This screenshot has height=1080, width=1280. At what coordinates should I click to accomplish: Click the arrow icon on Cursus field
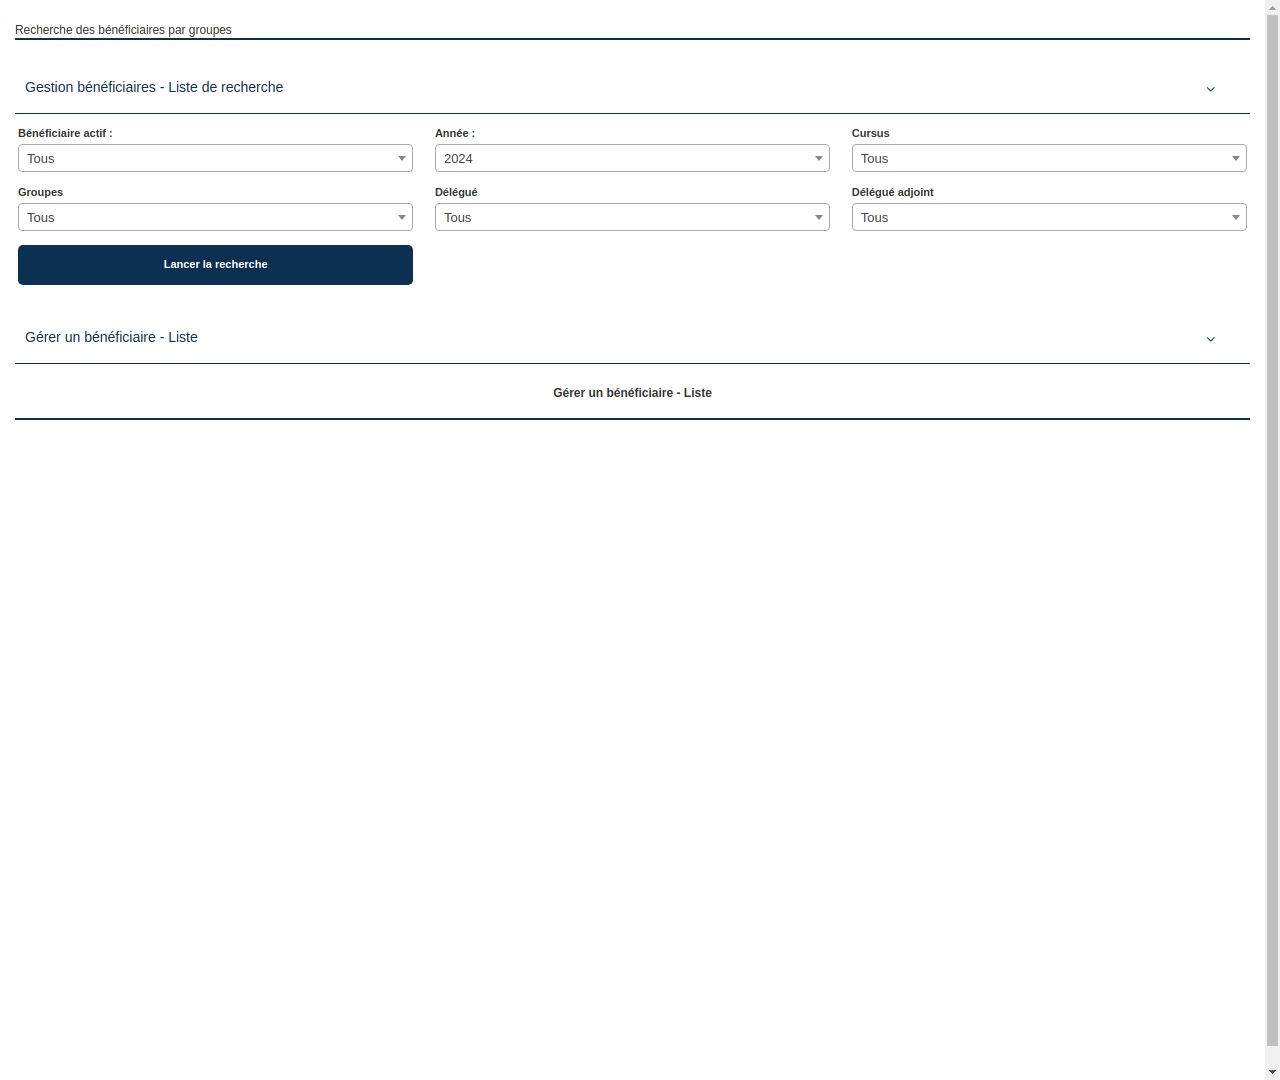1235,158
